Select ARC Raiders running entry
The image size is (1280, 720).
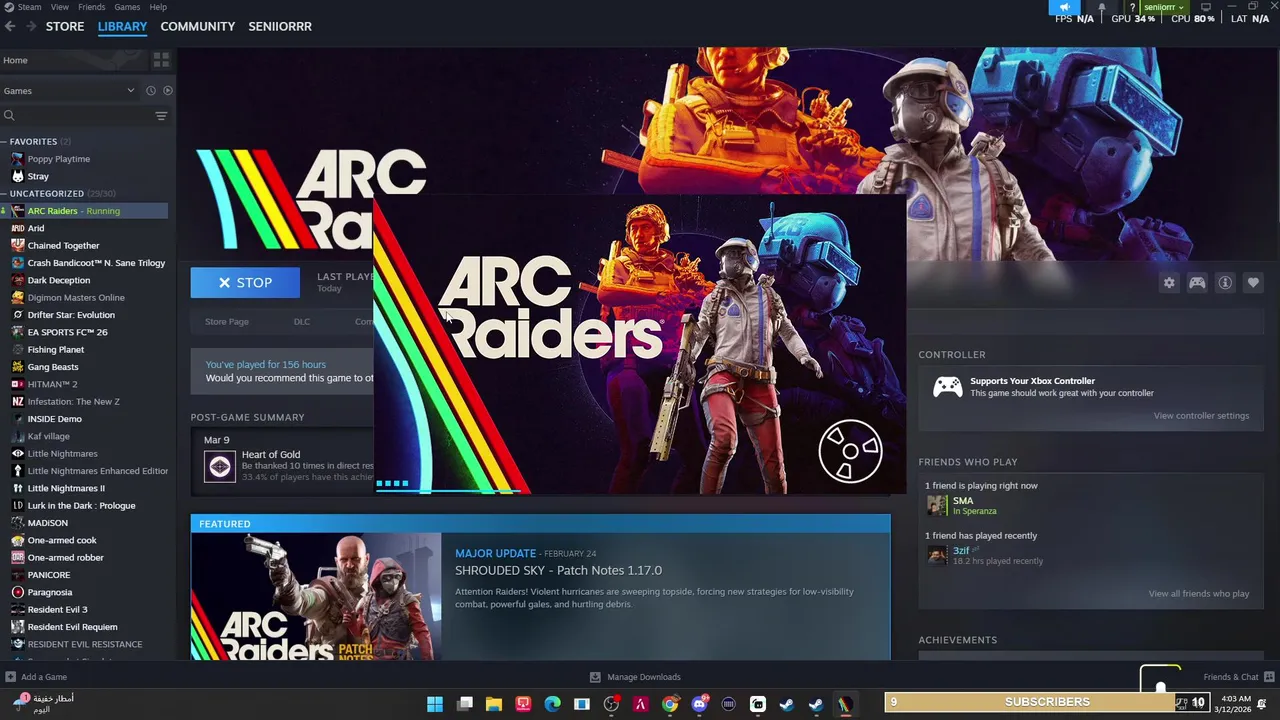point(84,211)
